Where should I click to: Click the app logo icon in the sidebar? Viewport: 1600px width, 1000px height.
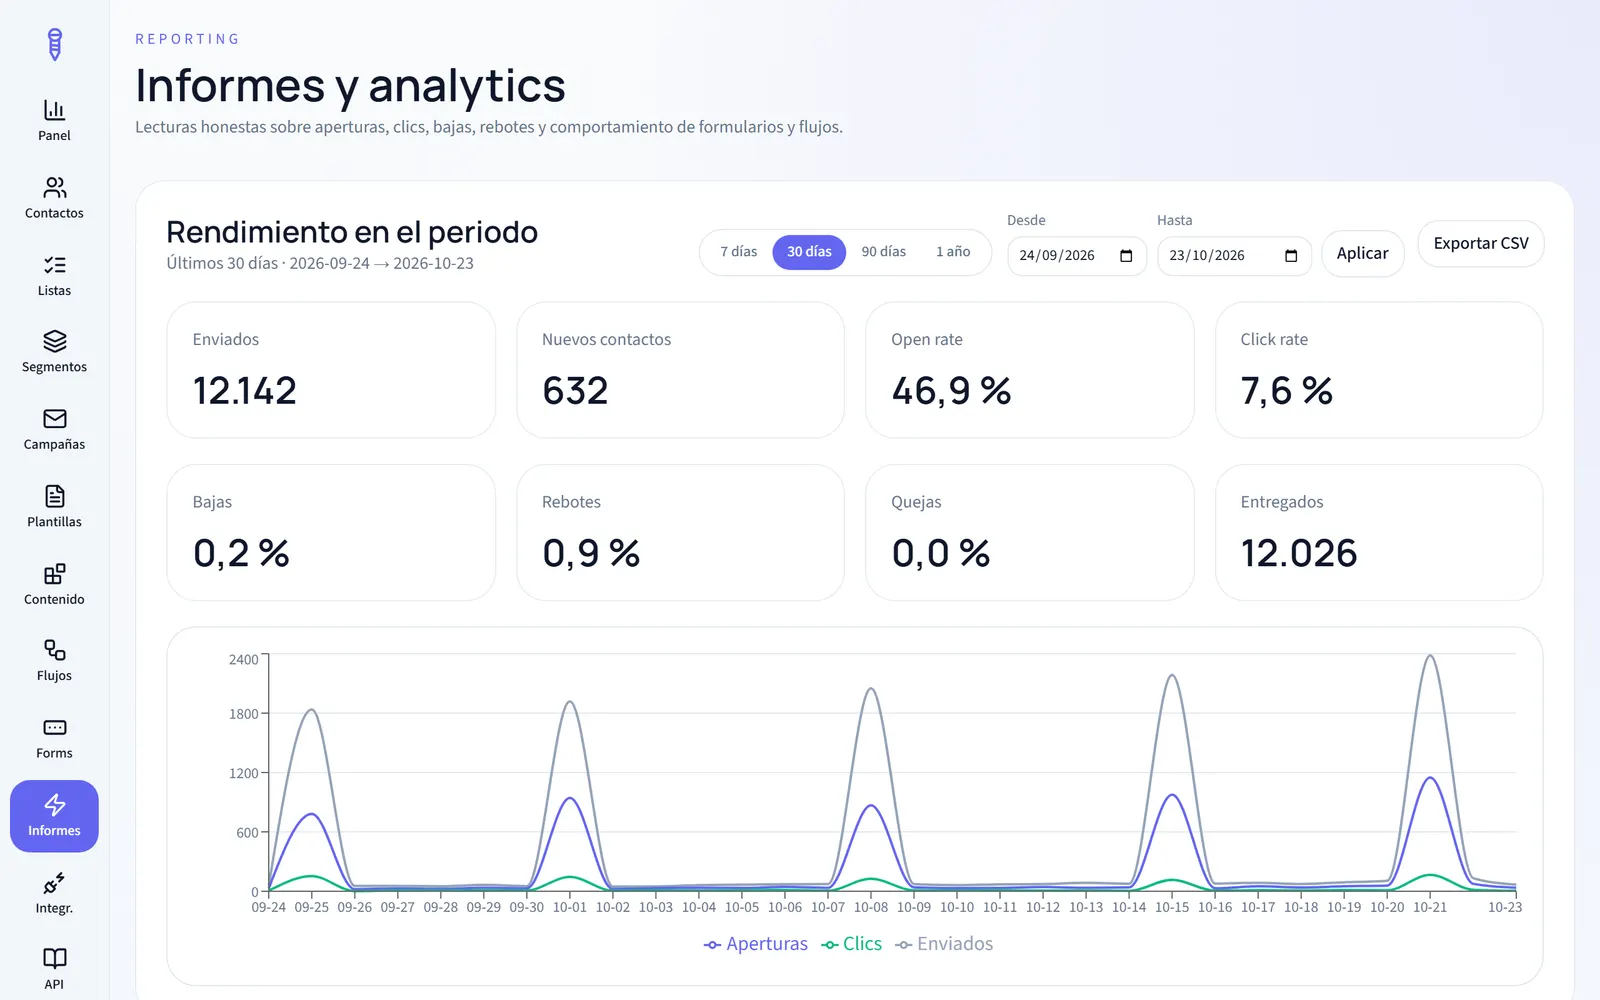click(55, 44)
